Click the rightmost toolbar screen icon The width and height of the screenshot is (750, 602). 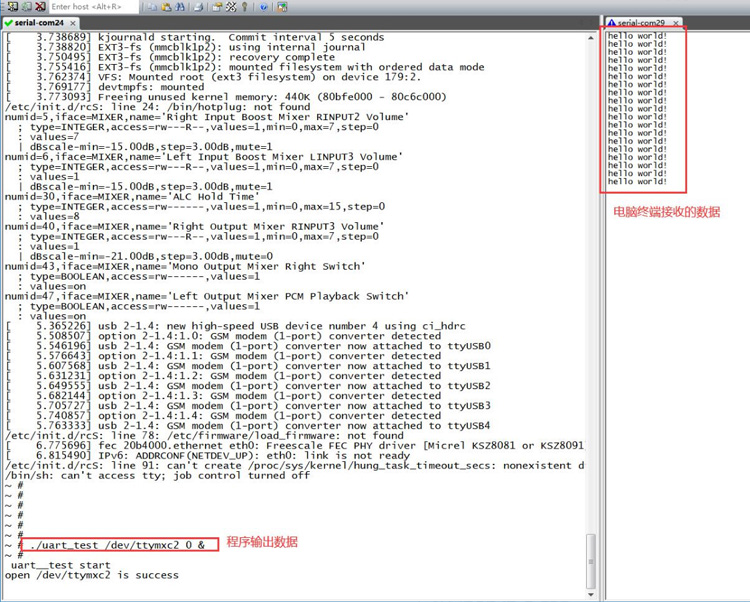point(283,7)
